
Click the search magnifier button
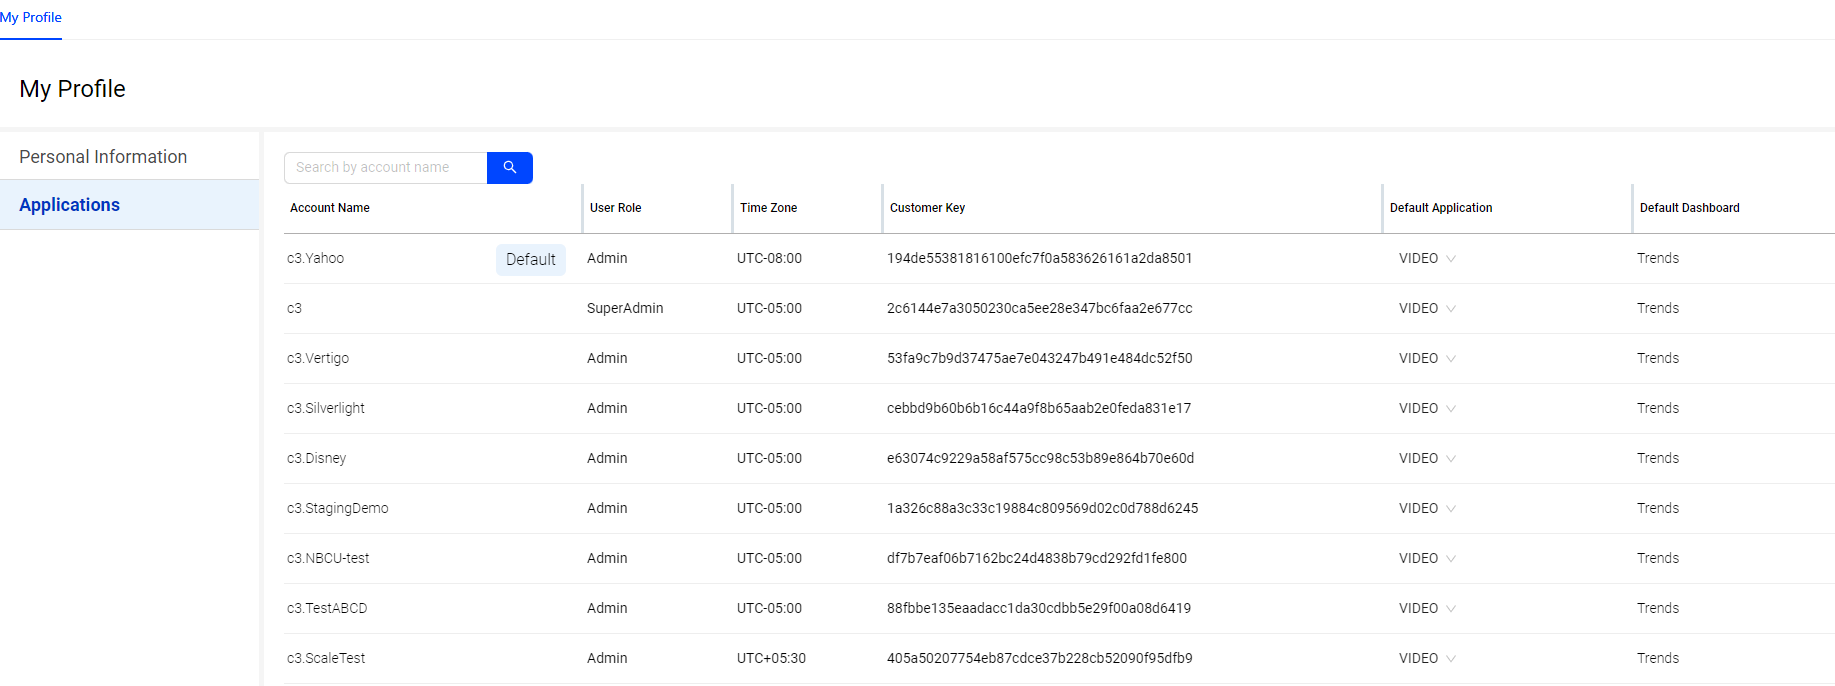(x=510, y=168)
